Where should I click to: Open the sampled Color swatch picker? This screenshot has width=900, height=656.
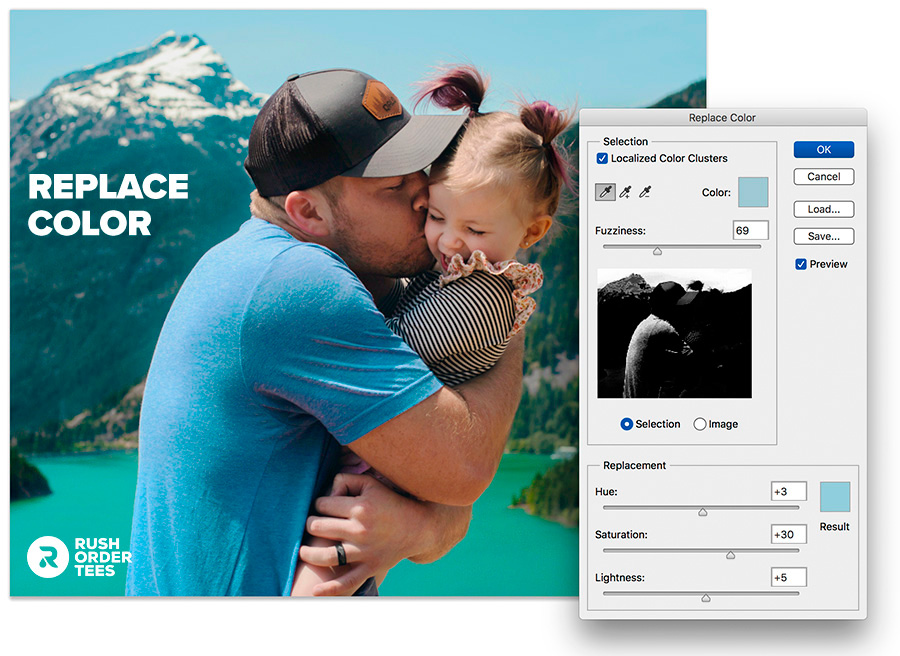click(753, 191)
